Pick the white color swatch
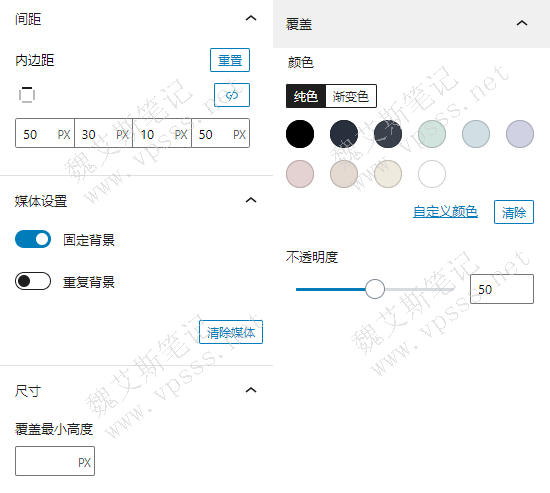Image resolution: width=550 pixels, height=493 pixels. point(432,174)
